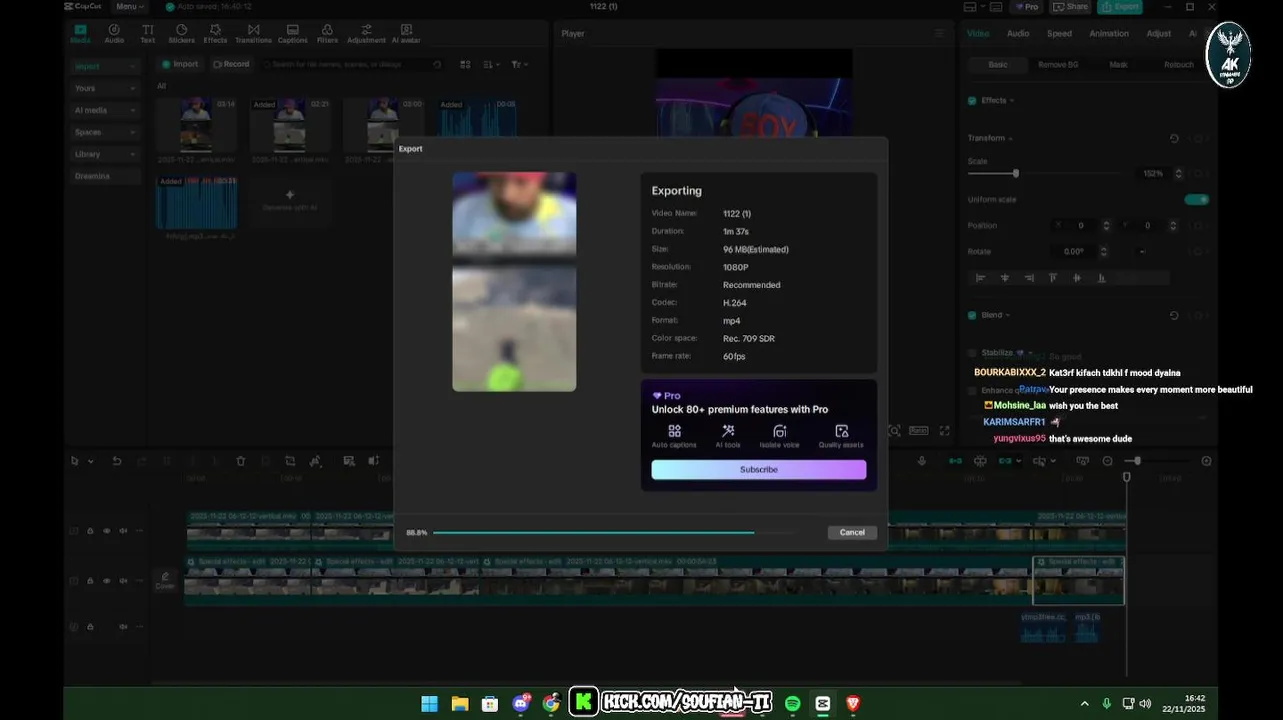The width and height of the screenshot is (1283, 720).
Task: Click the Scale slider handle
Action: click(x=1016, y=173)
